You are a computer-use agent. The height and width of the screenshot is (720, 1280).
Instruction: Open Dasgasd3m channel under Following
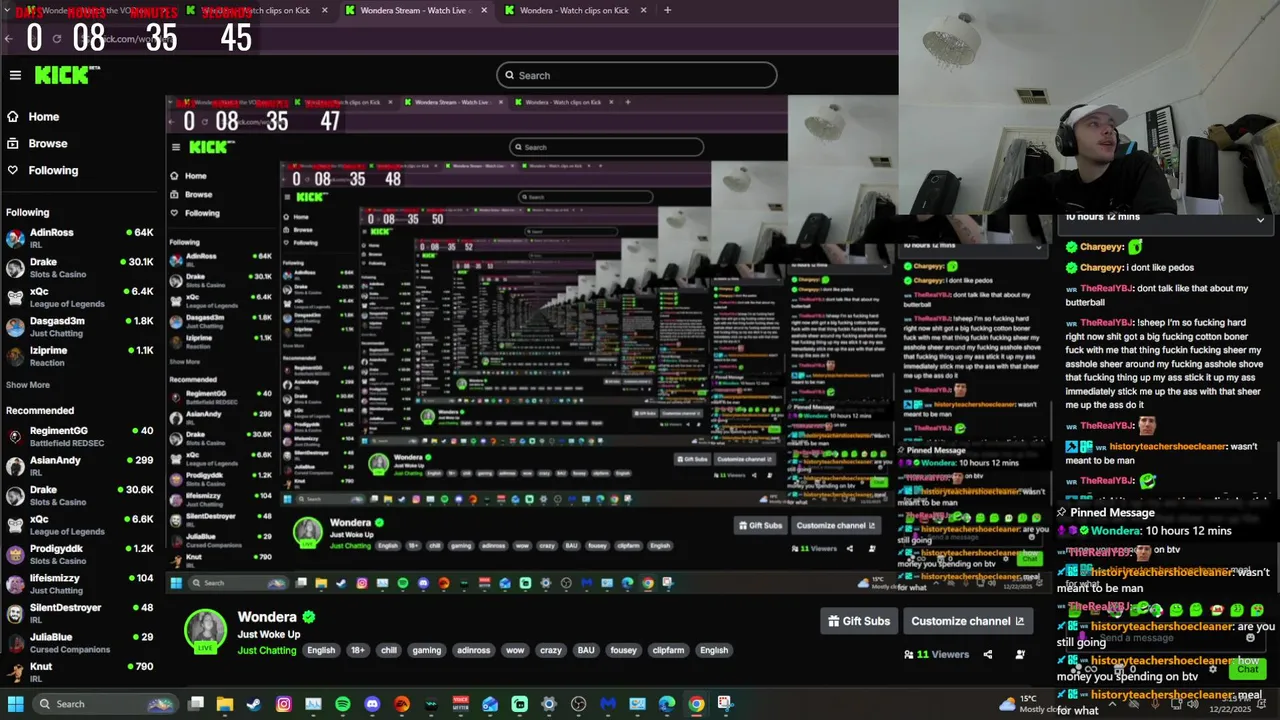point(80,326)
